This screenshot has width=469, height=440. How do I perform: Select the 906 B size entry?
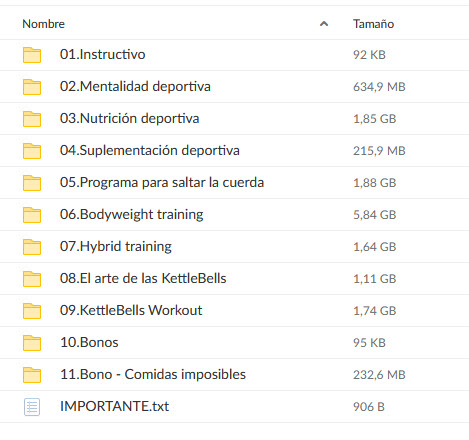coord(369,407)
